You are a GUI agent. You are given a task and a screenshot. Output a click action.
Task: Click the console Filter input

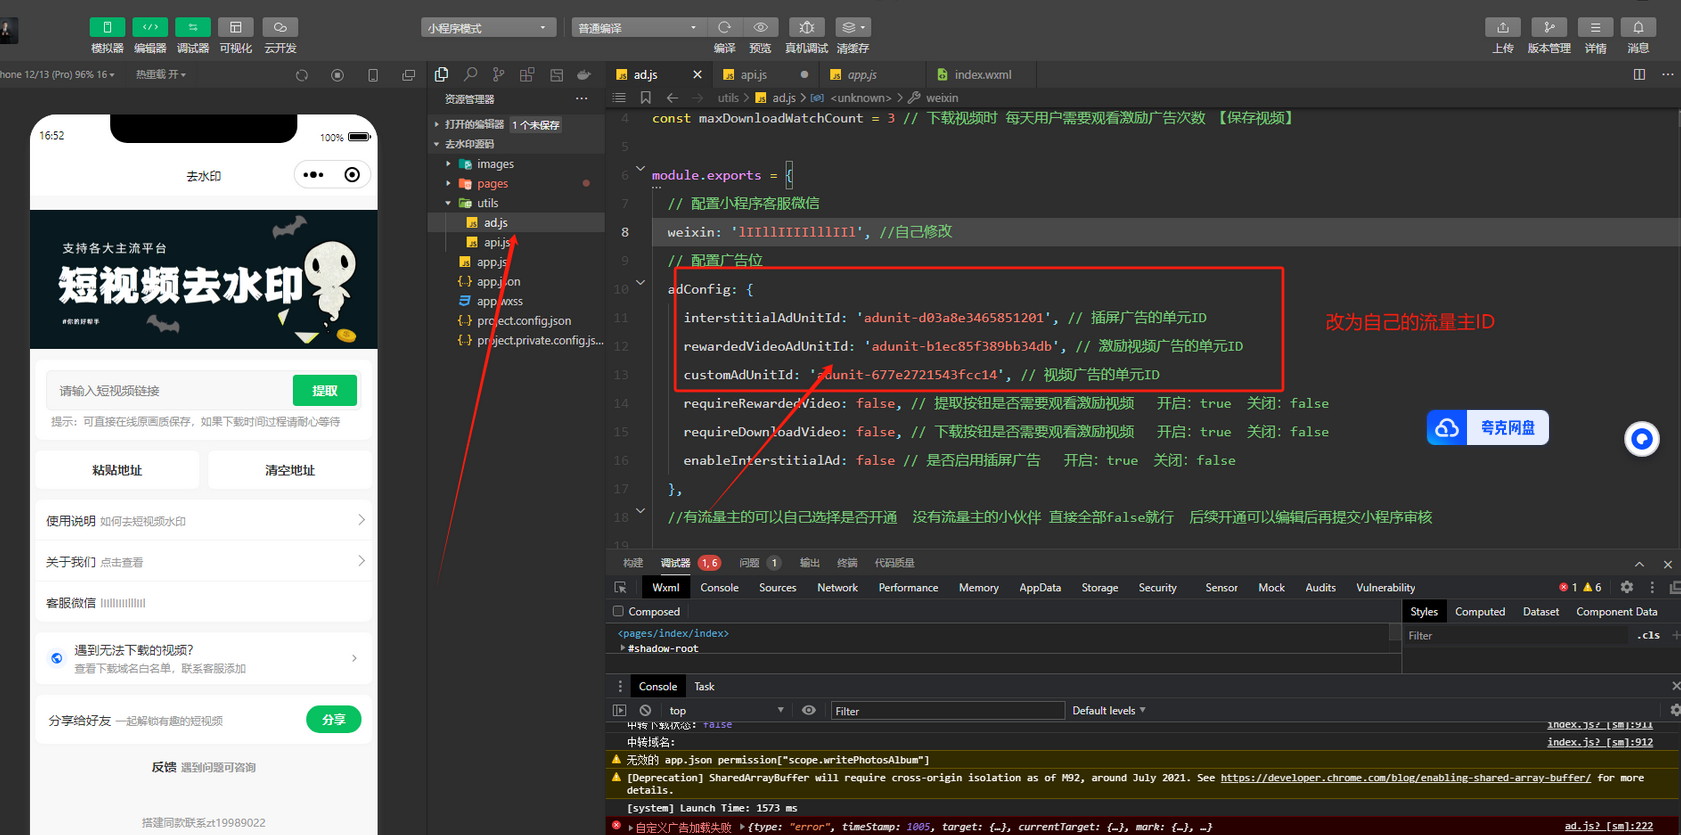(x=946, y=711)
